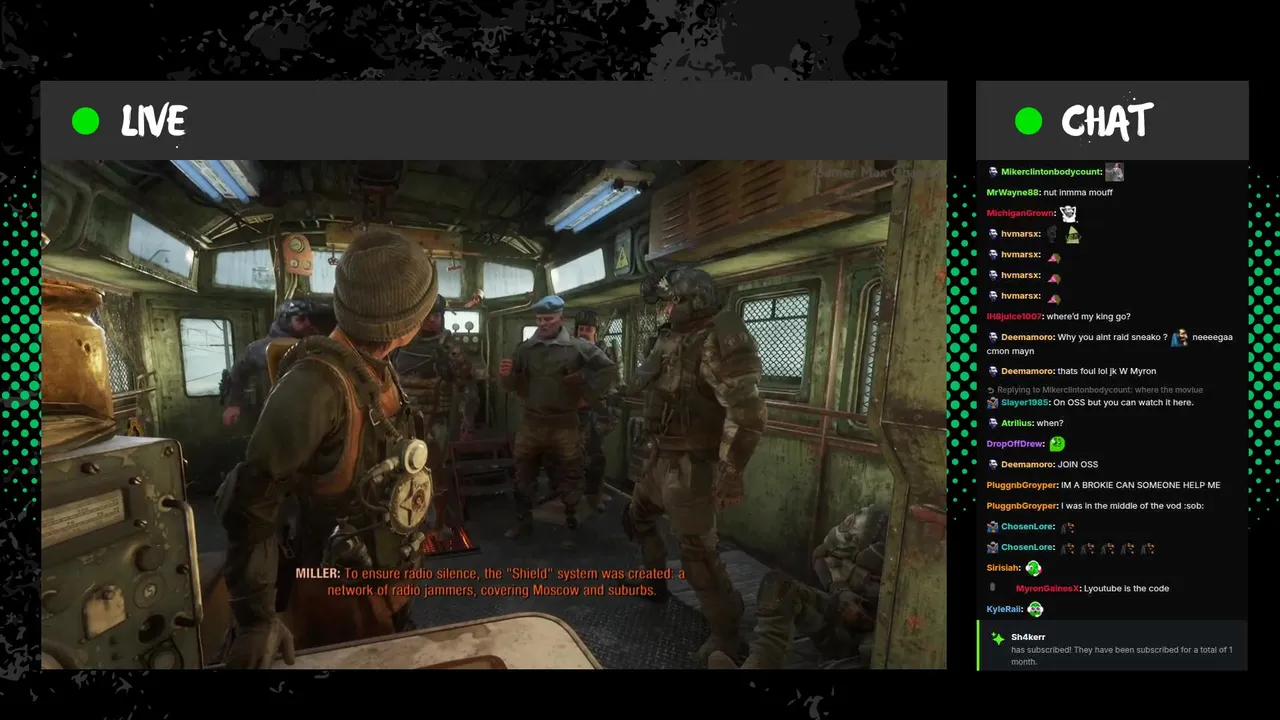Click the Slayer1985 username
Image resolution: width=1280 pixels, height=720 pixels.
point(1025,403)
